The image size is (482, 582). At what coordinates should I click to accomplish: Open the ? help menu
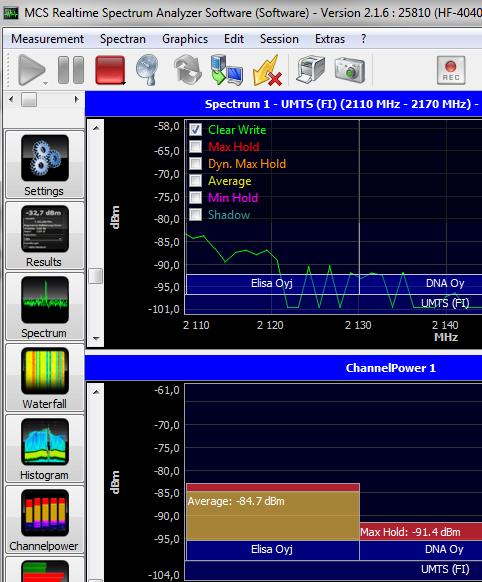pyautogui.click(x=363, y=39)
